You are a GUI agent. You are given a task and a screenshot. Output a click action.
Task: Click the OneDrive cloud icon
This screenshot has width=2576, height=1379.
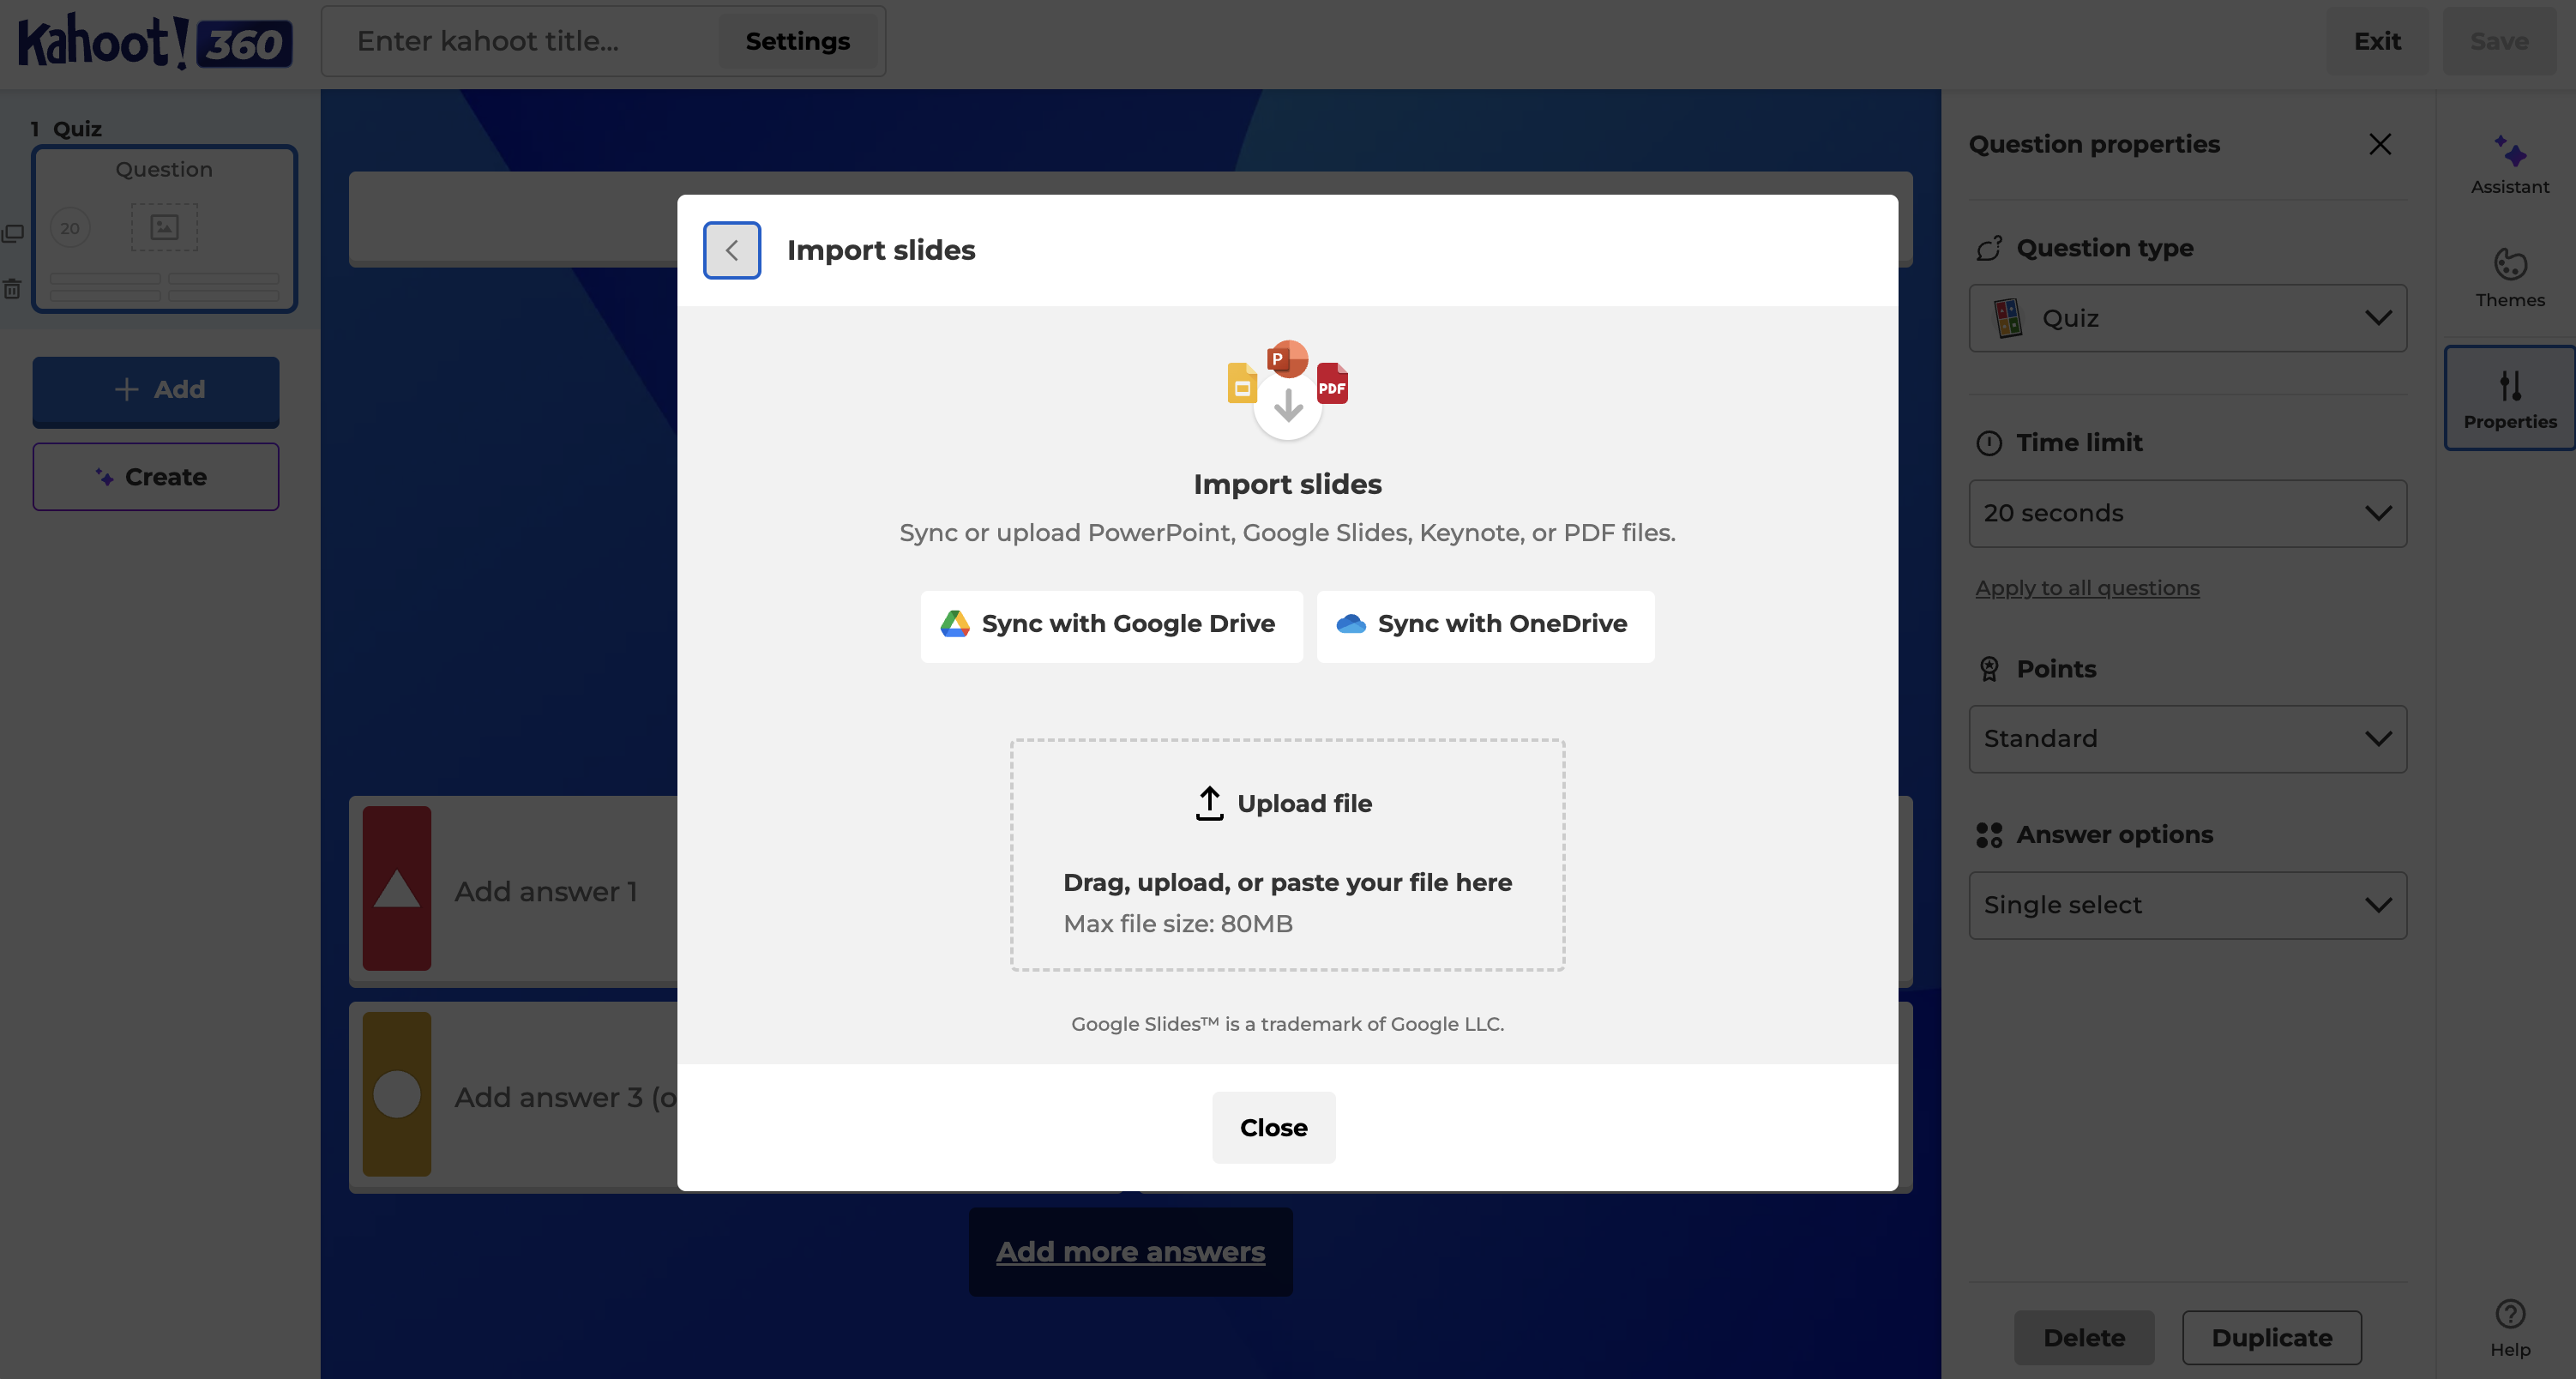coord(1351,624)
